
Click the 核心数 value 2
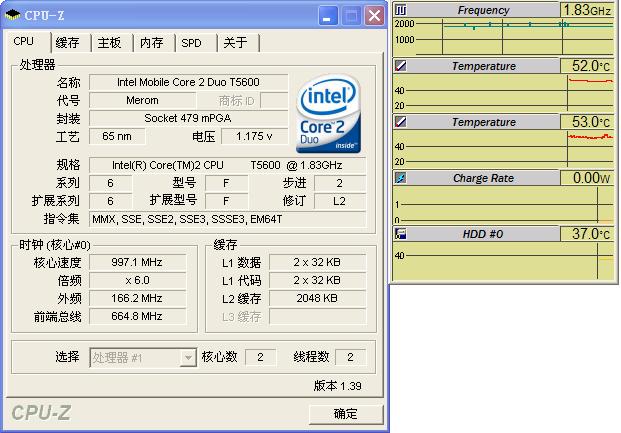(x=260, y=357)
